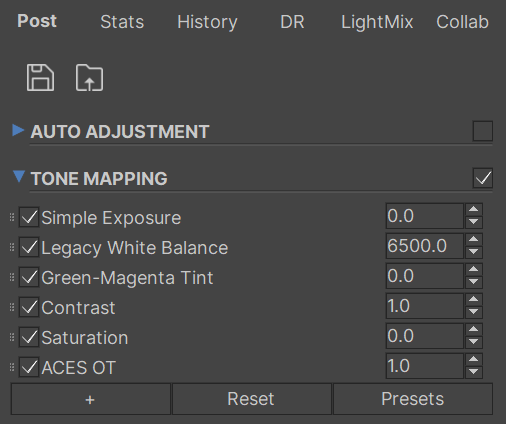The image size is (506, 424).
Task: Increase Contrast value with up arrow
Action: click(473, 299)
